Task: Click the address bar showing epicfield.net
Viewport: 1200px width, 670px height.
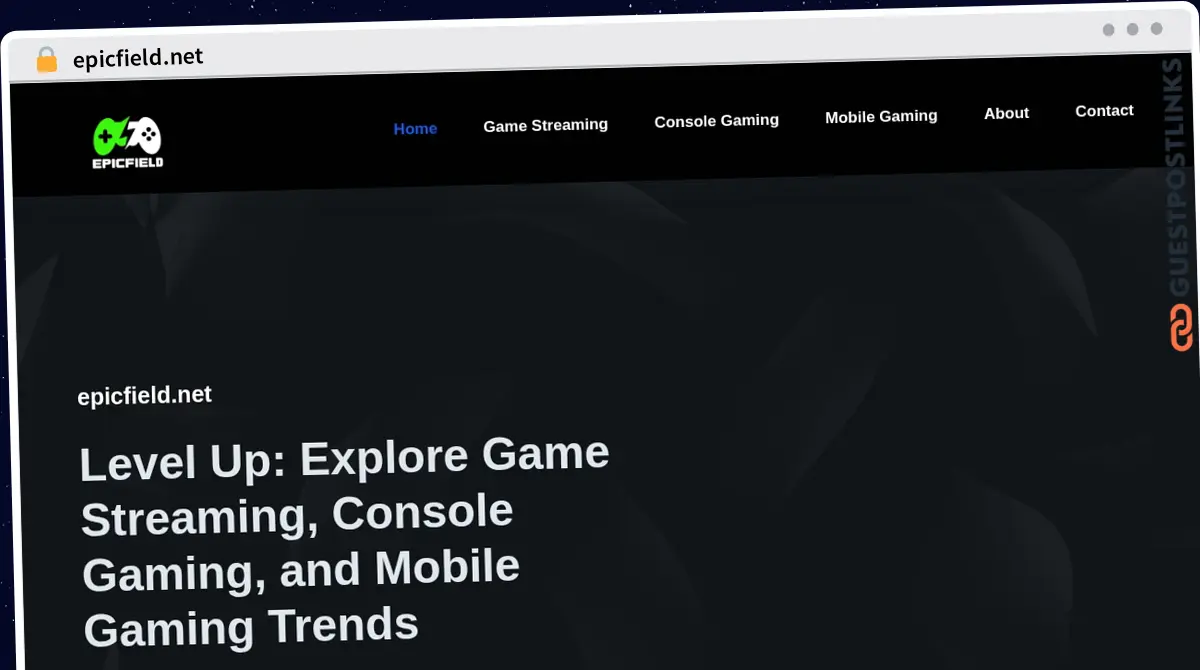Action: pos(138,57)
